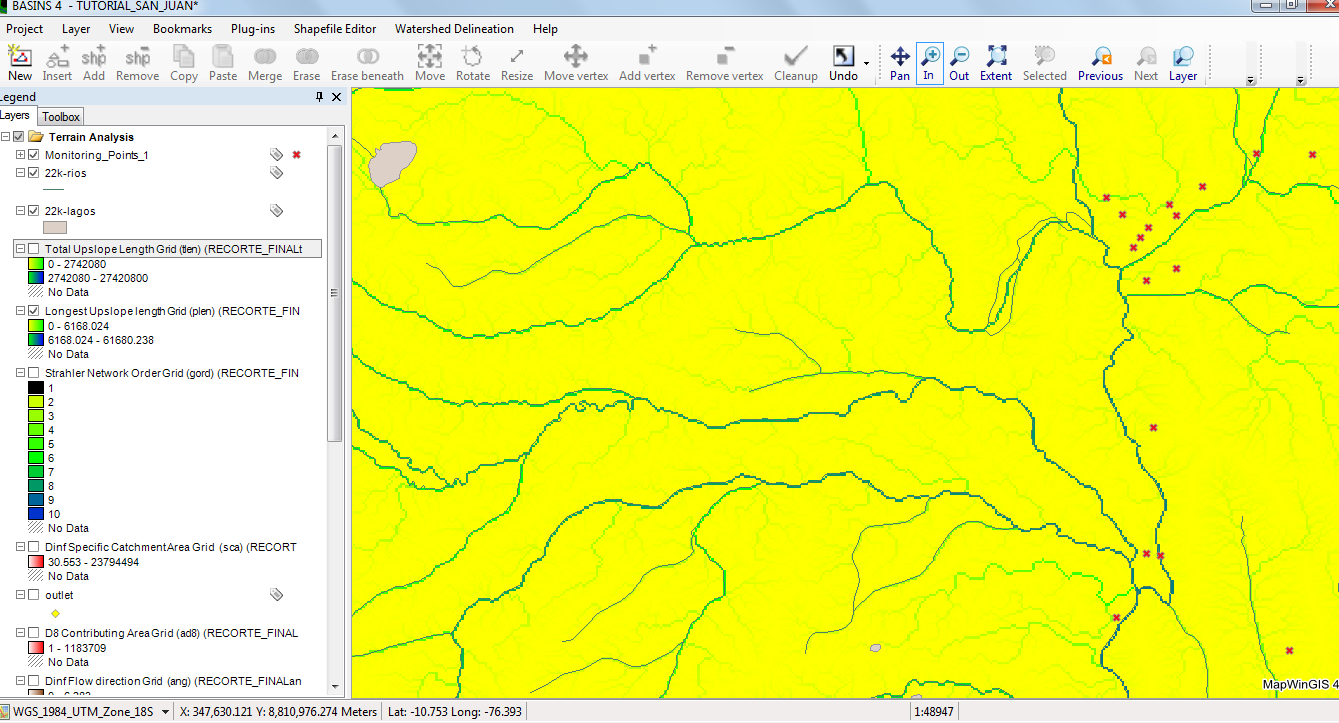Pin the Legend panel with pushpin icon
The image size is (1339, 723).
(320, 97)
